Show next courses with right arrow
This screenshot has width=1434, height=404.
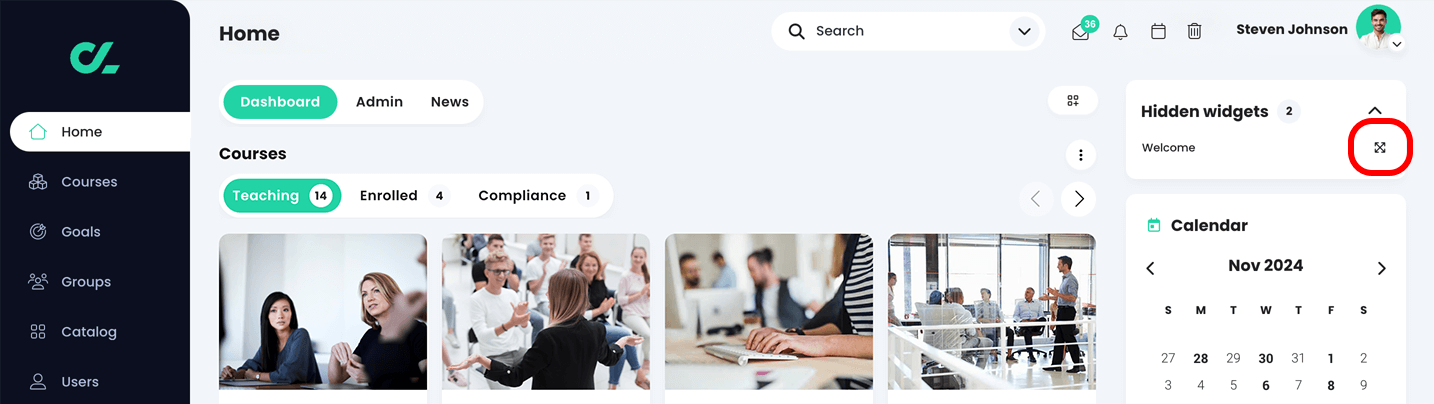[1079, 199]
